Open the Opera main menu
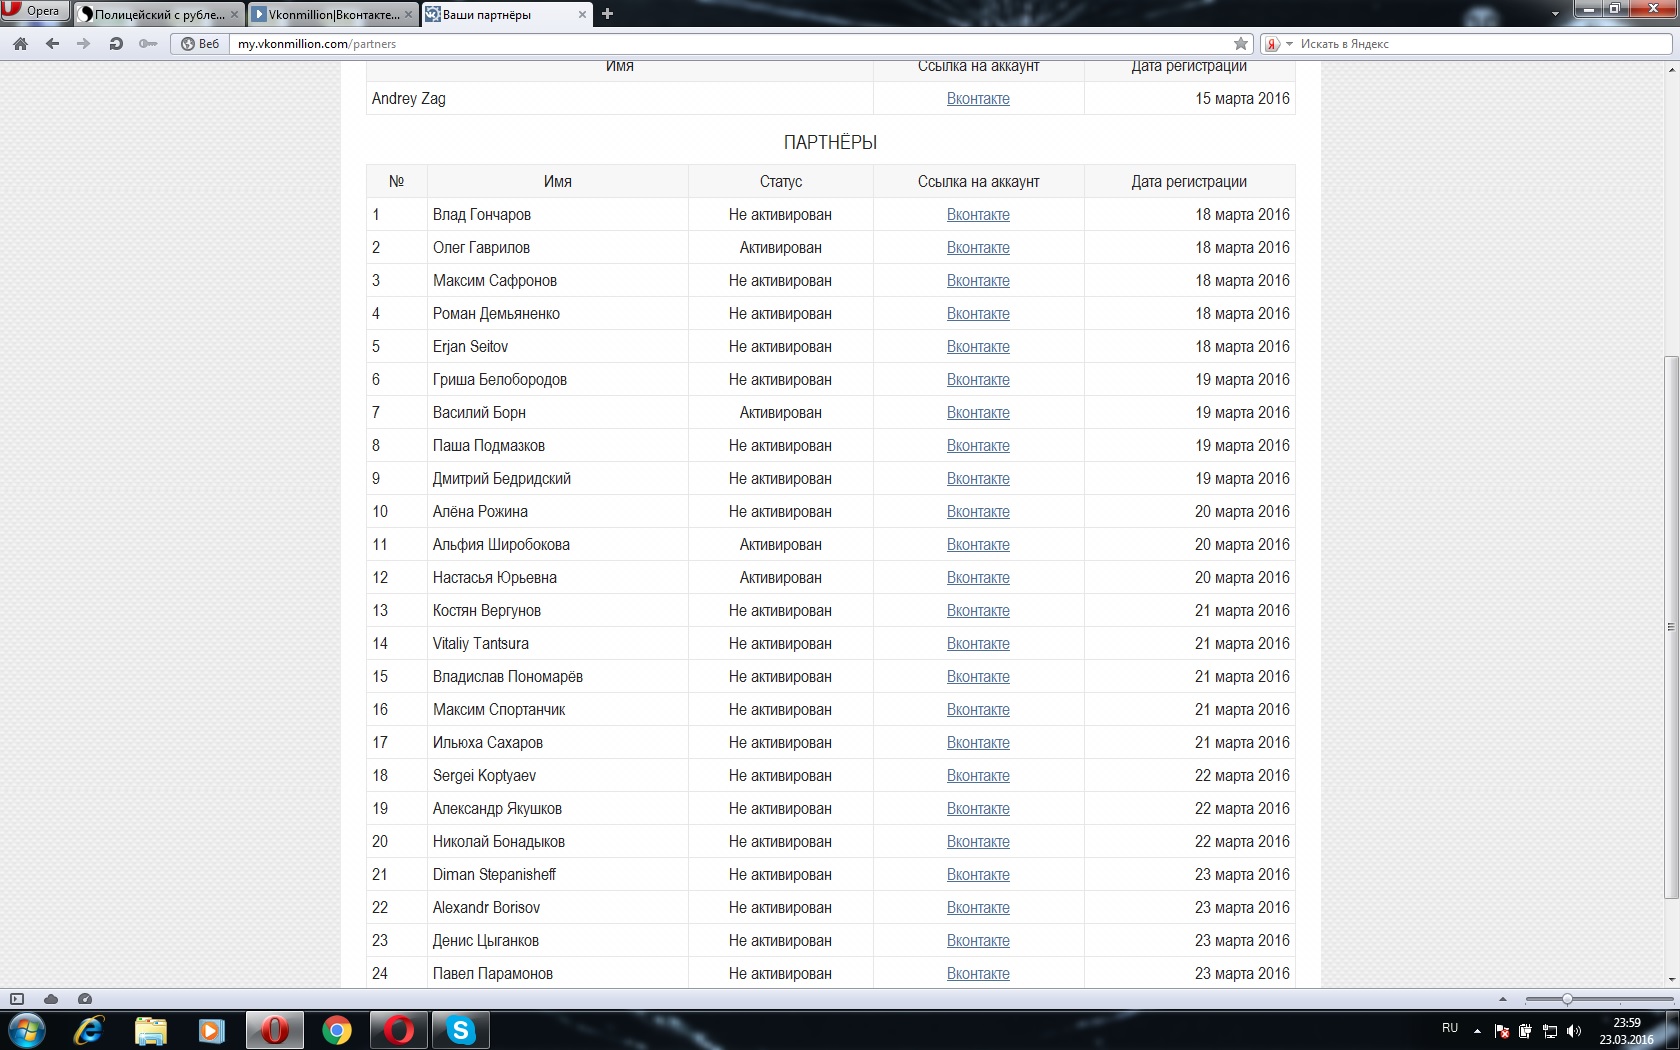 [x=35, y=11]
